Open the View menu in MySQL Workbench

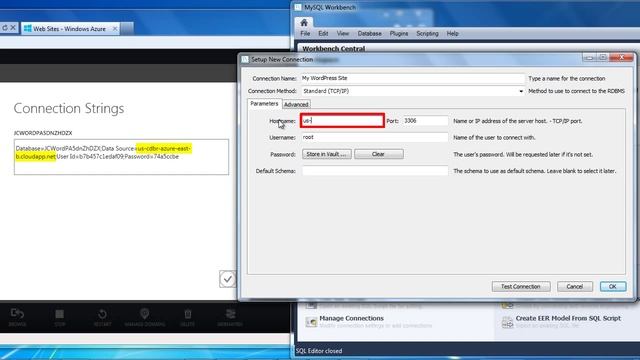tap(342, 33)
